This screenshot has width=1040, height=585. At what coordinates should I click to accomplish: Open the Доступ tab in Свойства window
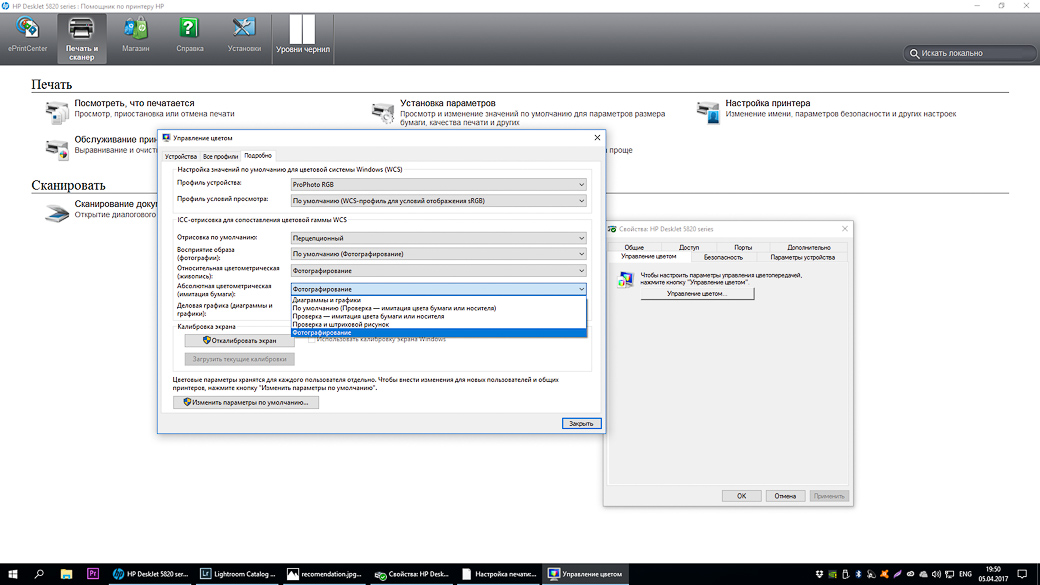click(688, 247)
